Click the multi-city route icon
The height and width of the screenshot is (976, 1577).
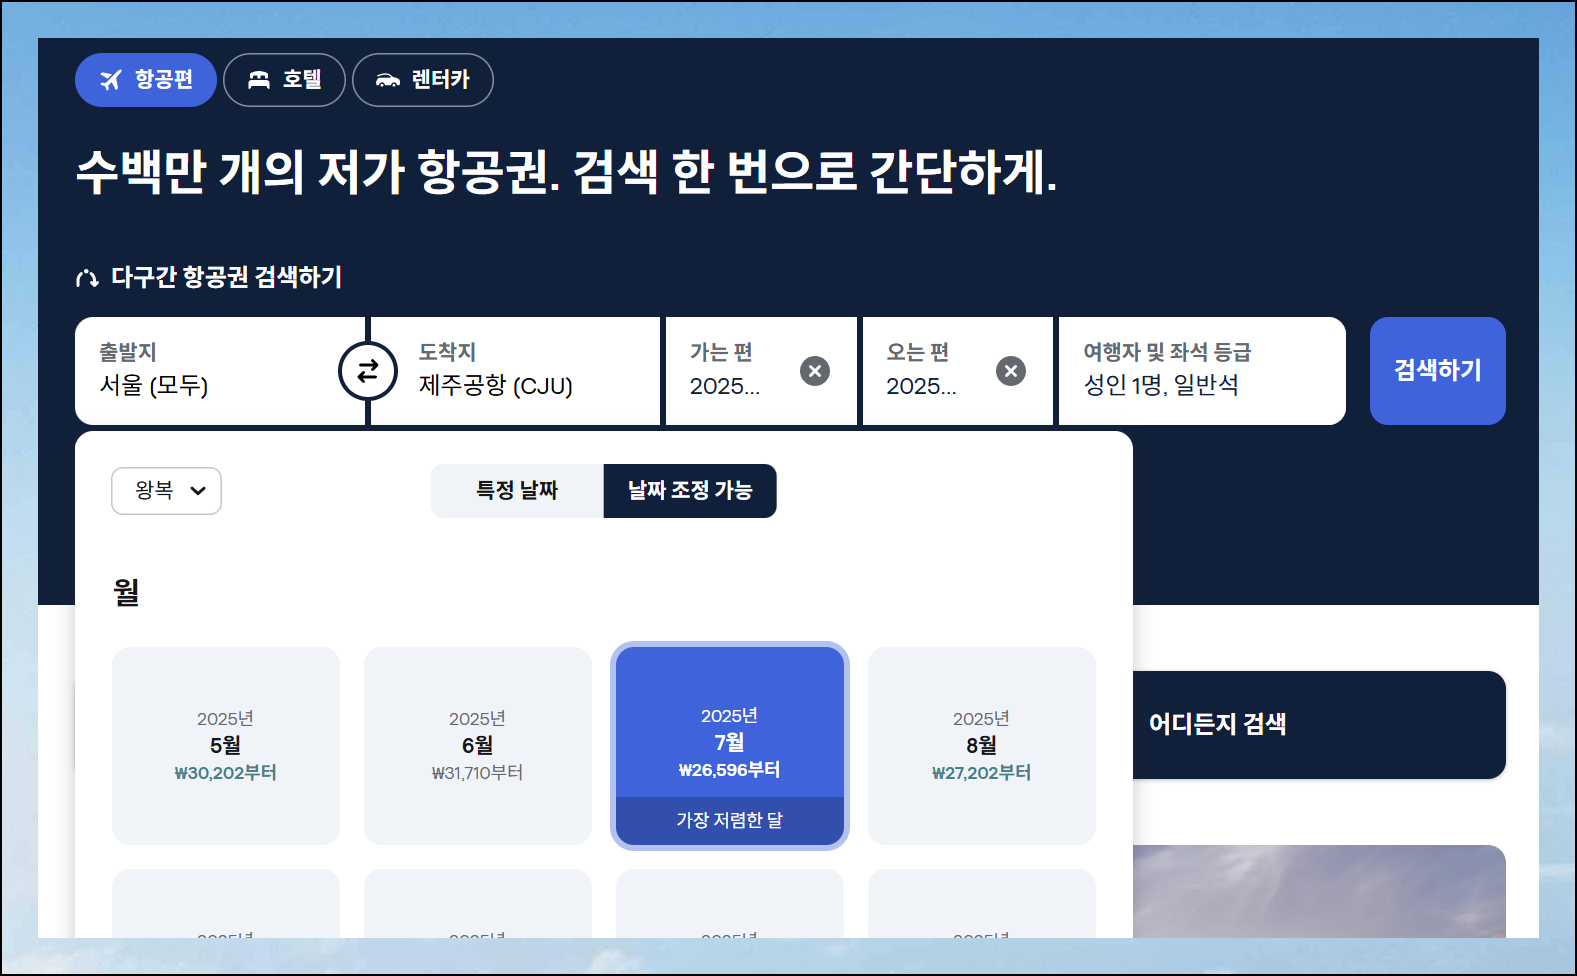click(x=87, y=278)
